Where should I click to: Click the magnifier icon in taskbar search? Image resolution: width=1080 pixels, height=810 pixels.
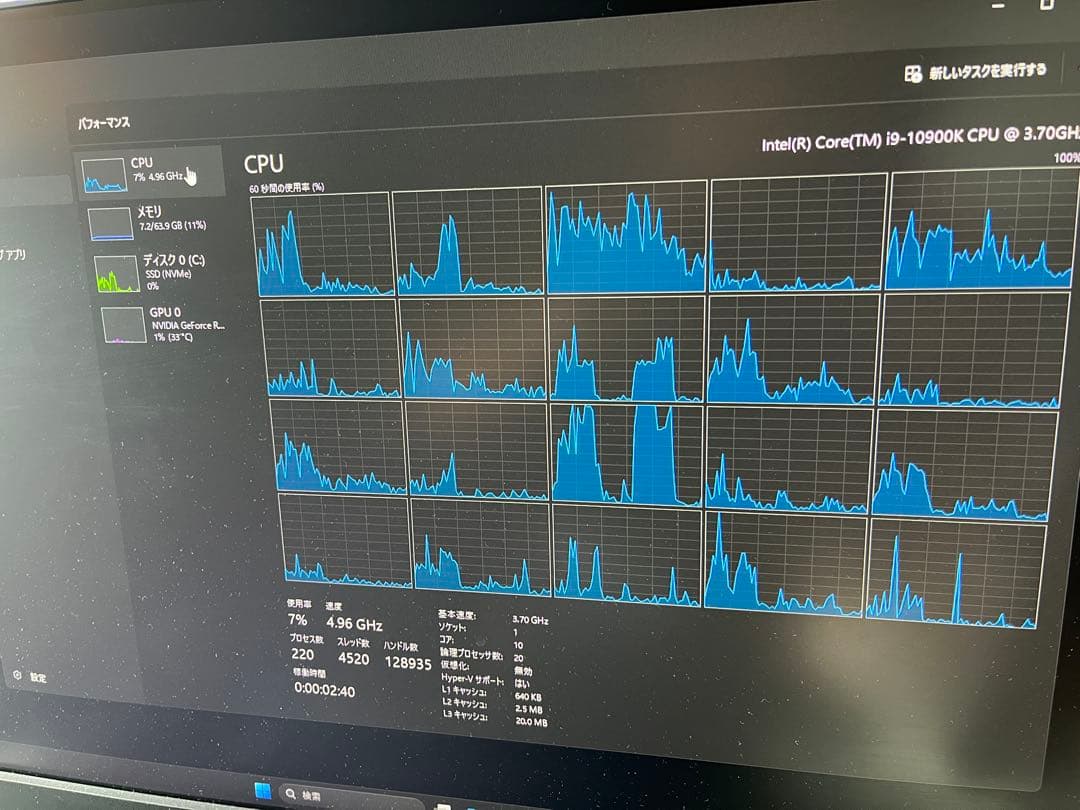pyautogui.click(x=291, y=795)
